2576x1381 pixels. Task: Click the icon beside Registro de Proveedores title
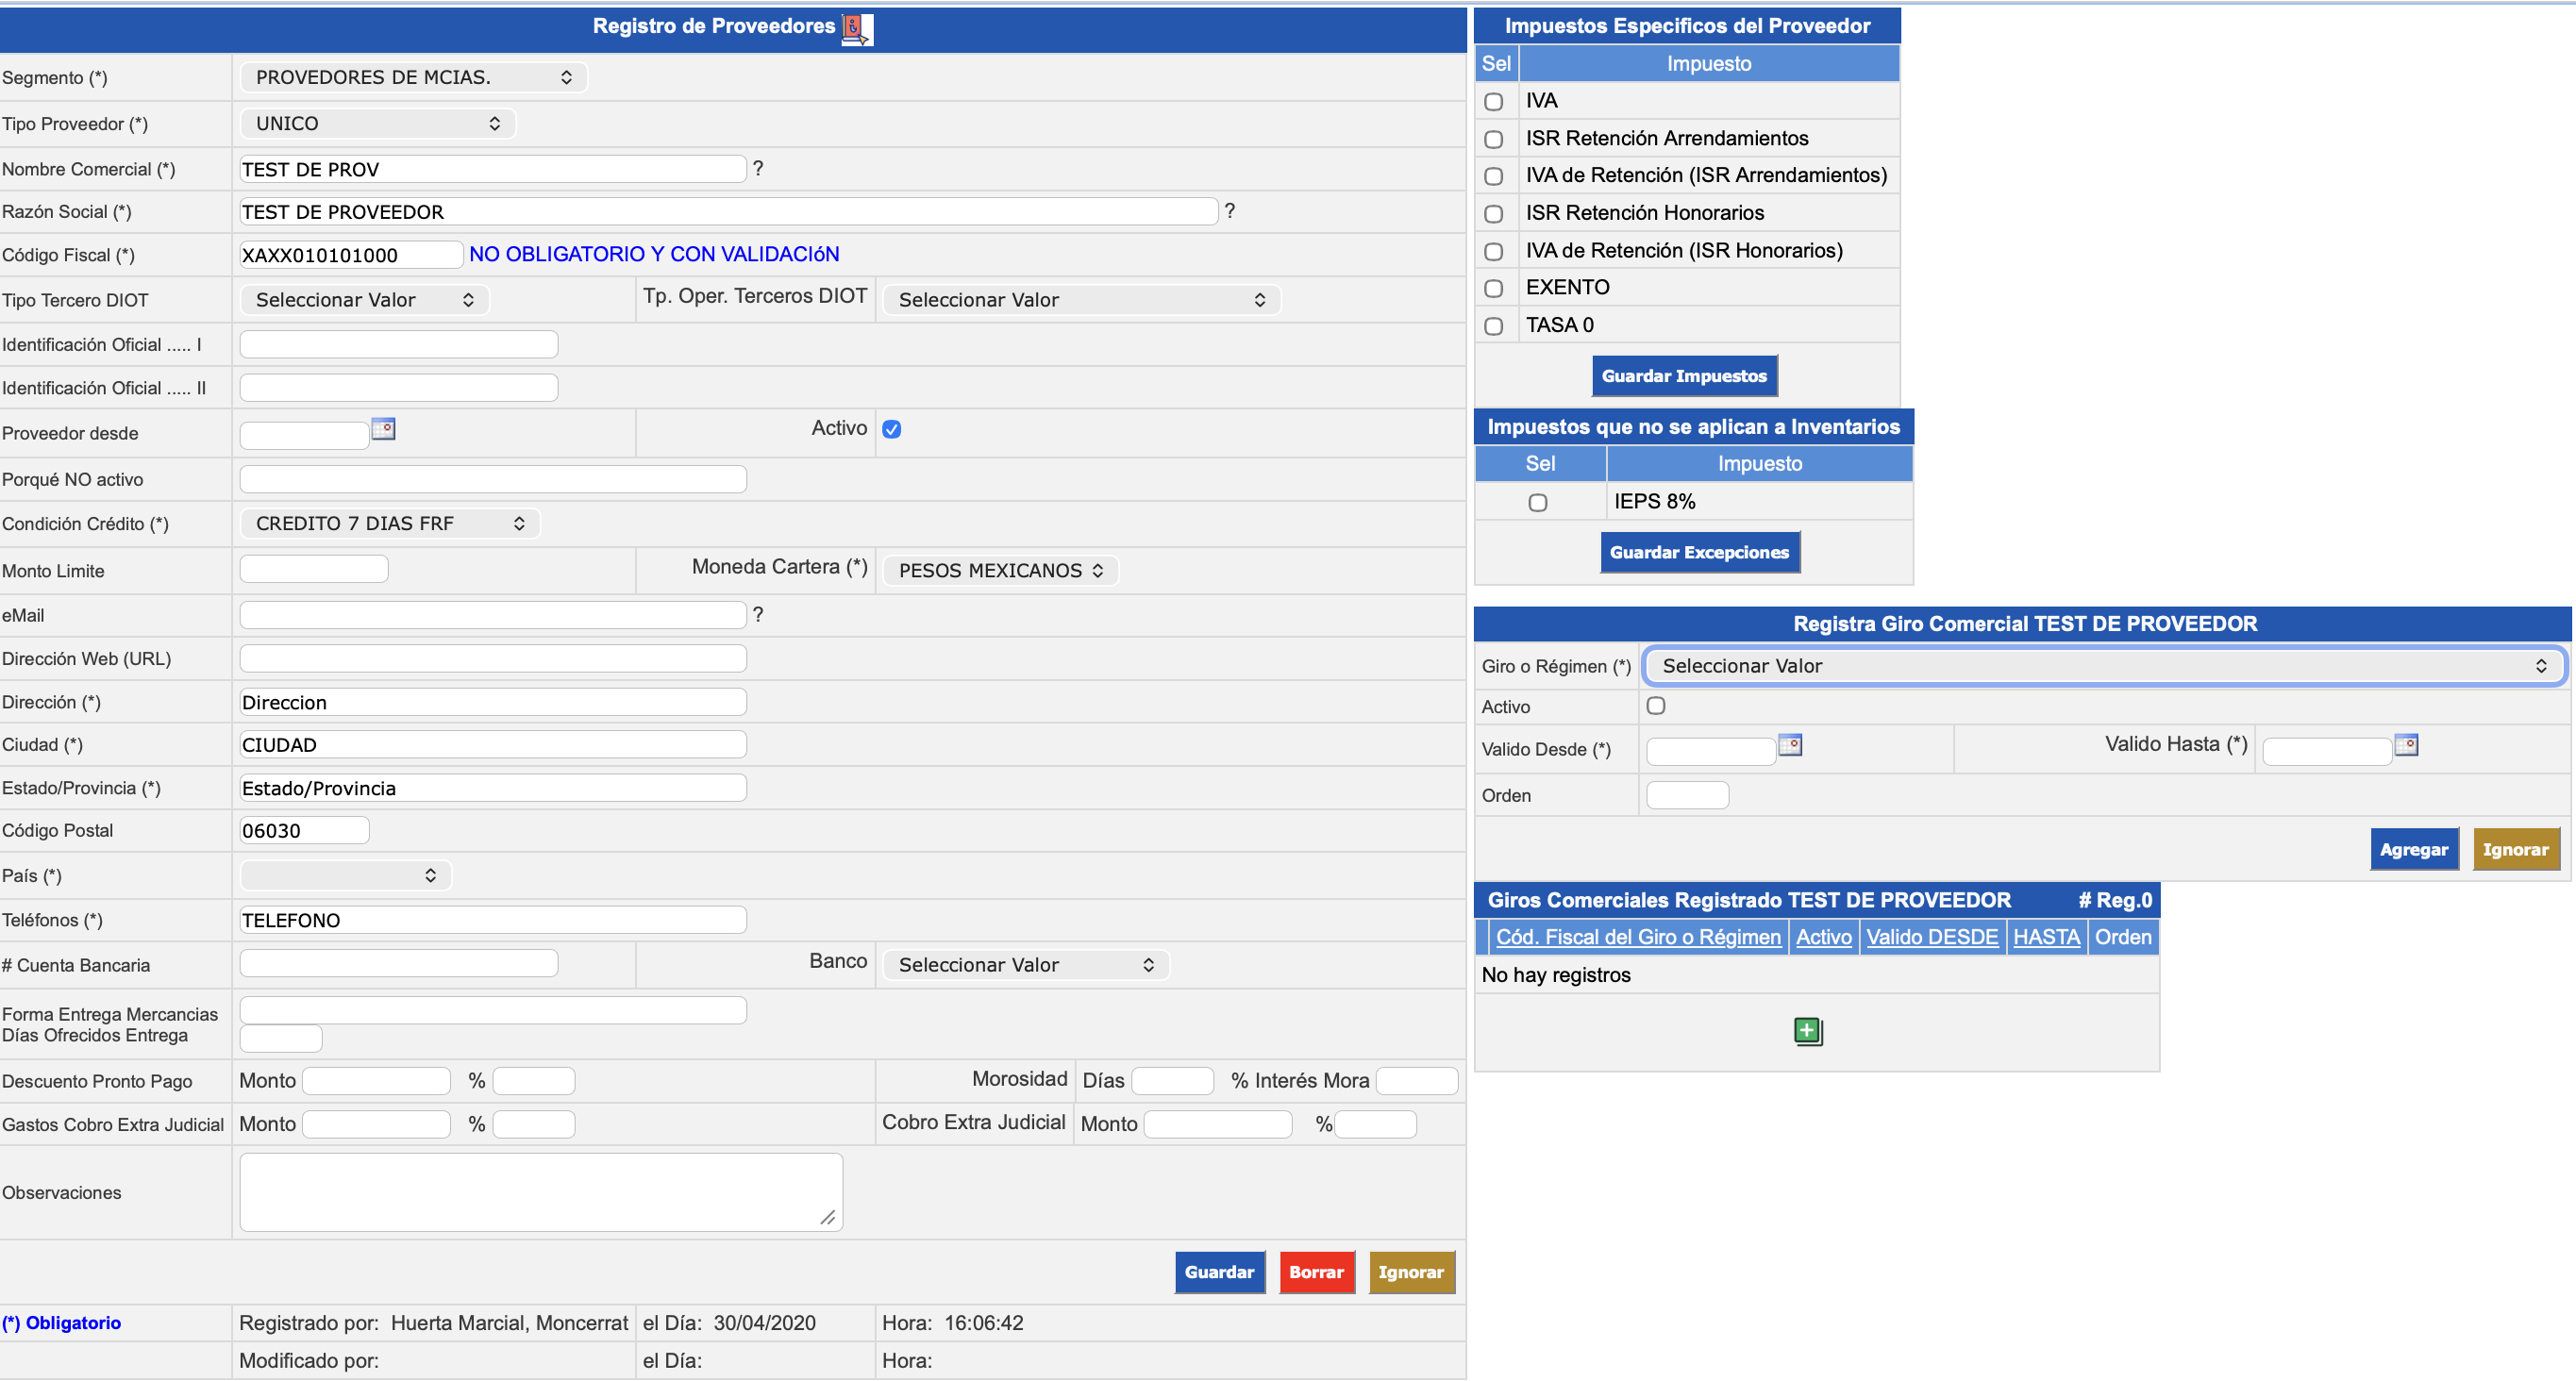(856, 28)
